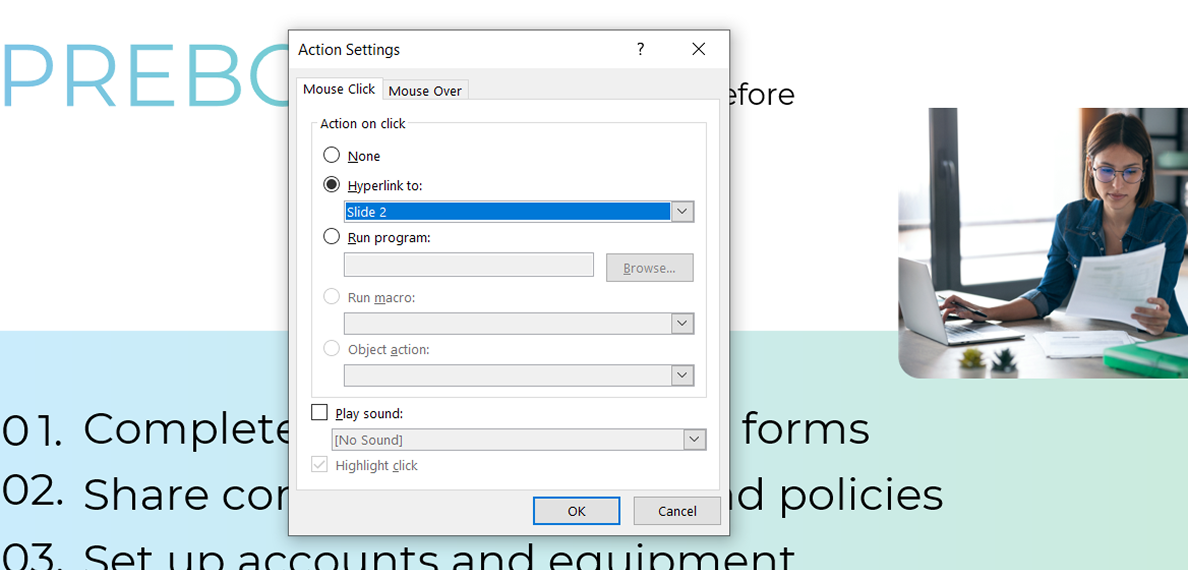
Task: Expand the Hyperlink to Slide 2 dropdown
Action: [682, 212]
